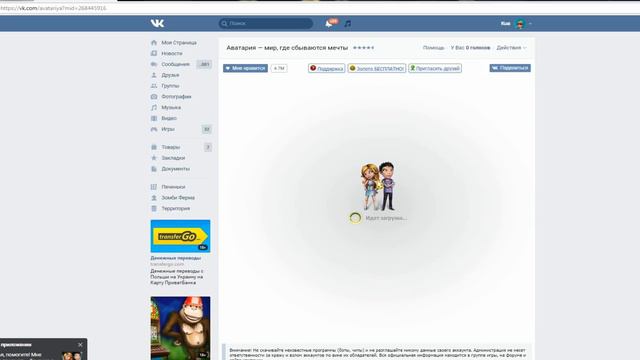The width and height of the screenshot is (640, 360).
Task: Open Фотографии in sidebar
Action: tap(176, 97)
